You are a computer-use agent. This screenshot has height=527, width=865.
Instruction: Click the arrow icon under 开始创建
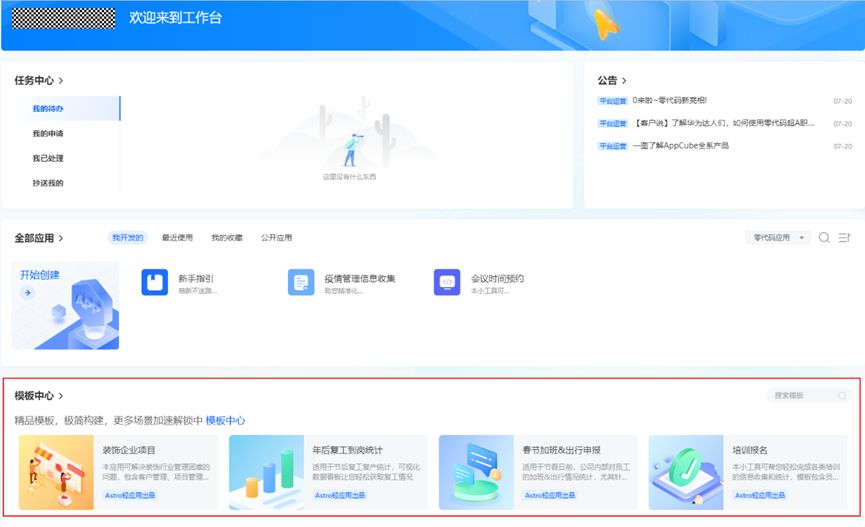(x=27, y=292)
